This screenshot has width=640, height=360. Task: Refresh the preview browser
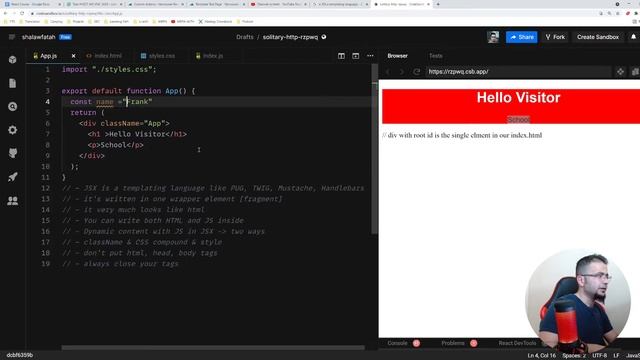(x=416, y=72)
